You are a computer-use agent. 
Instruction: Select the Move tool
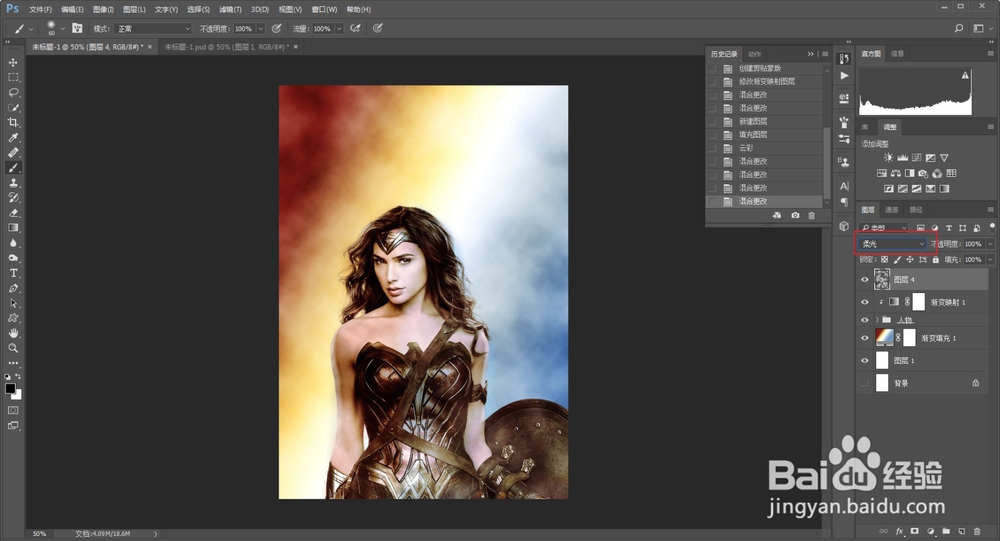pyautogui.click(x=13, y=63)
